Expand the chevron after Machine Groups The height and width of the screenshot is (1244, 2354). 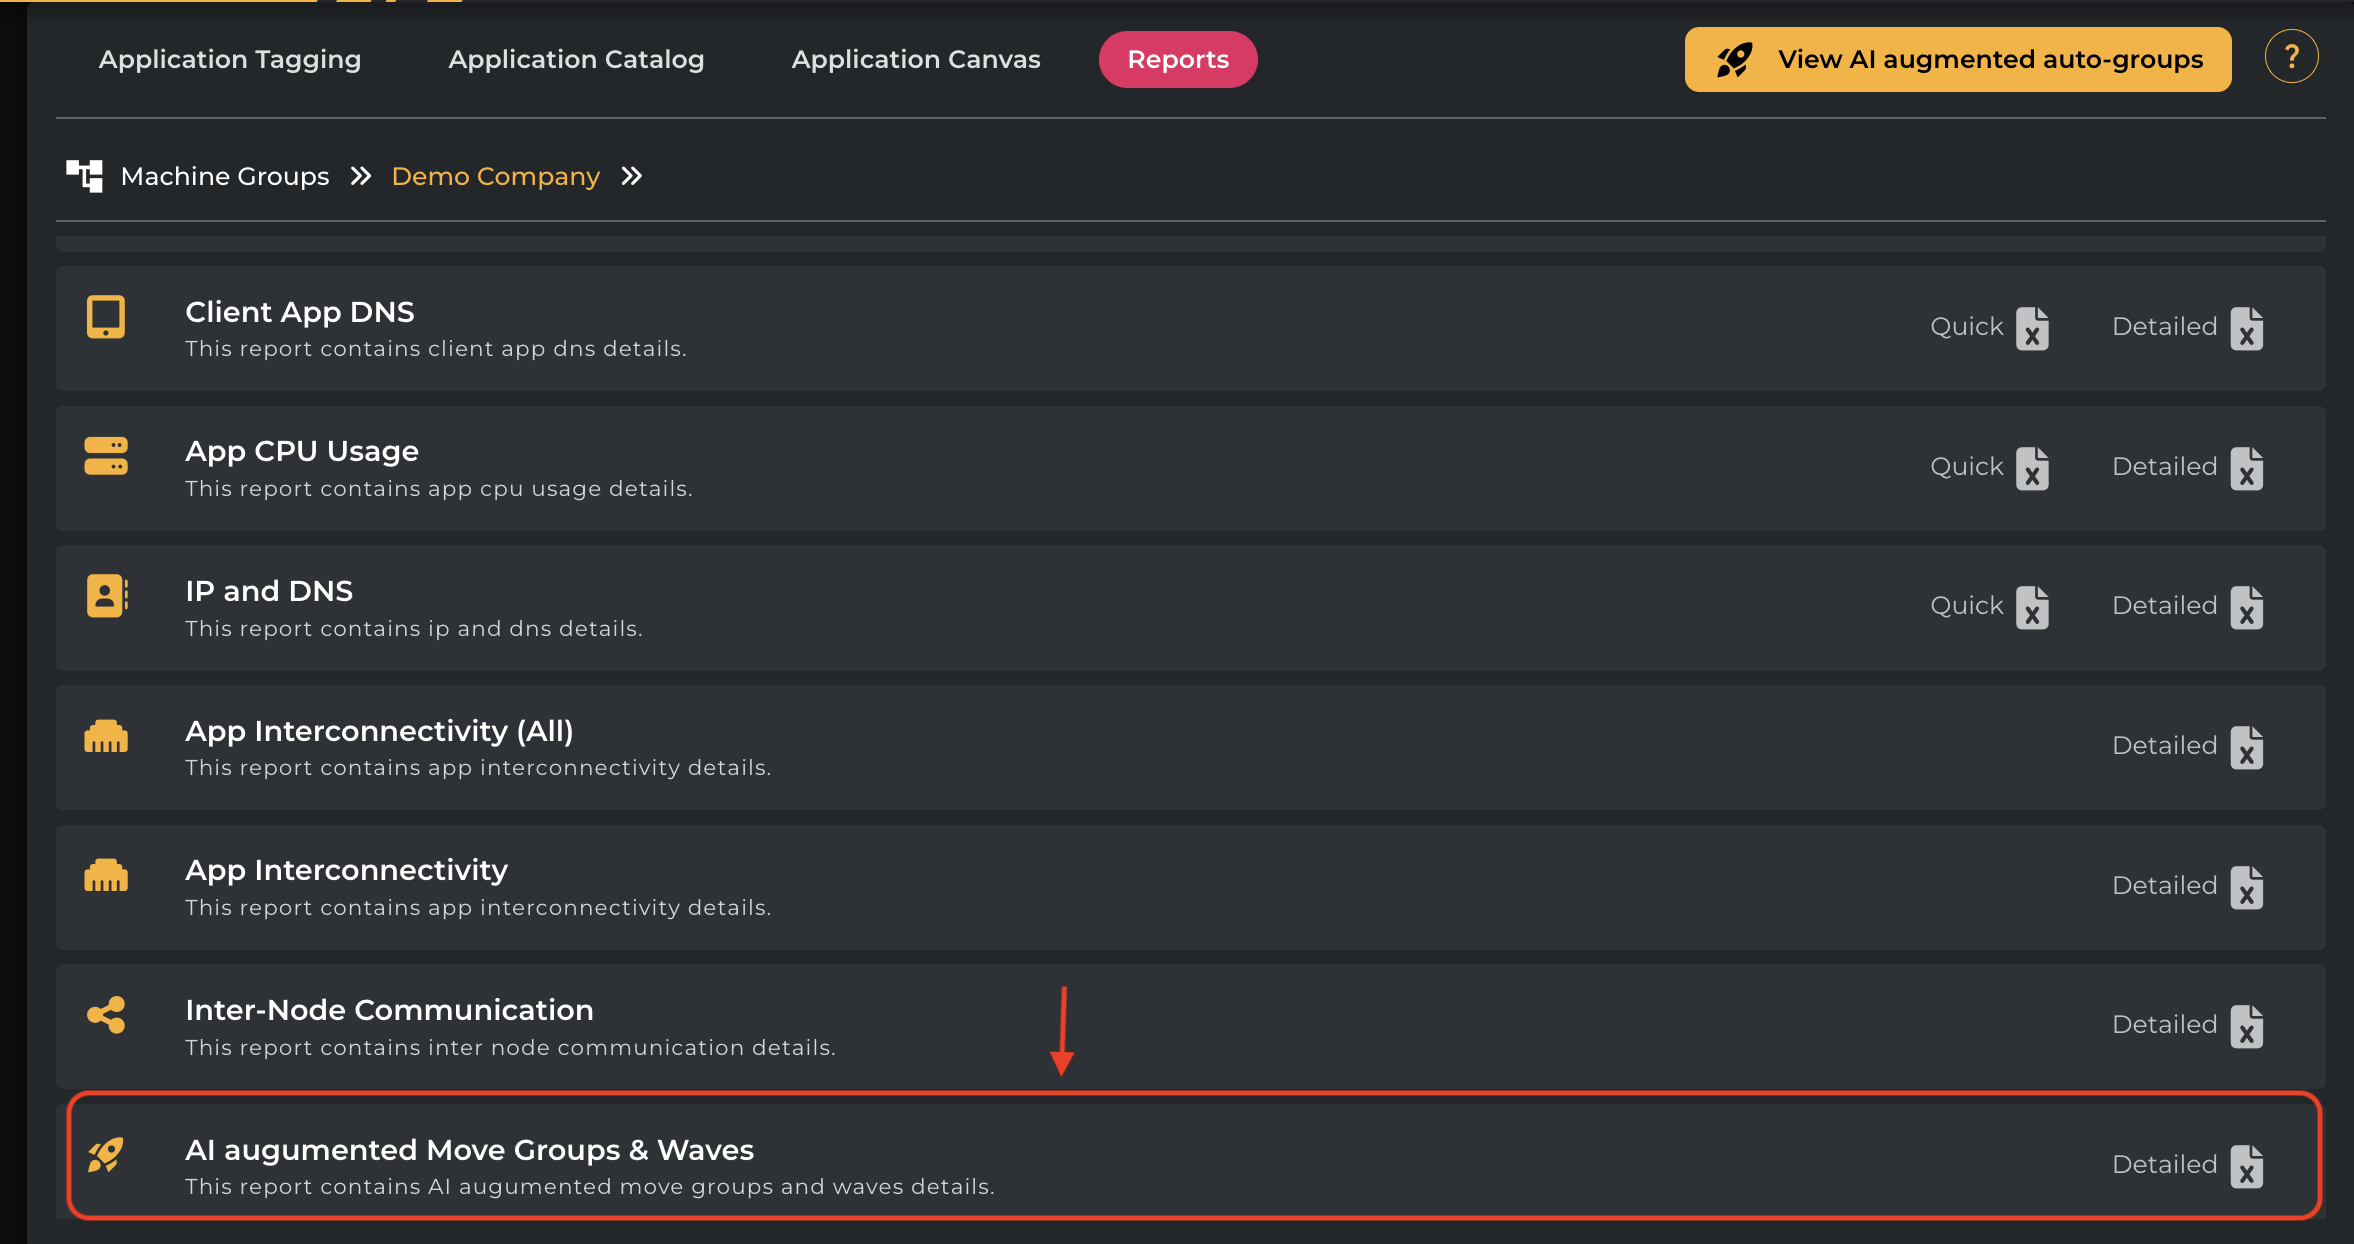point(361,176)
